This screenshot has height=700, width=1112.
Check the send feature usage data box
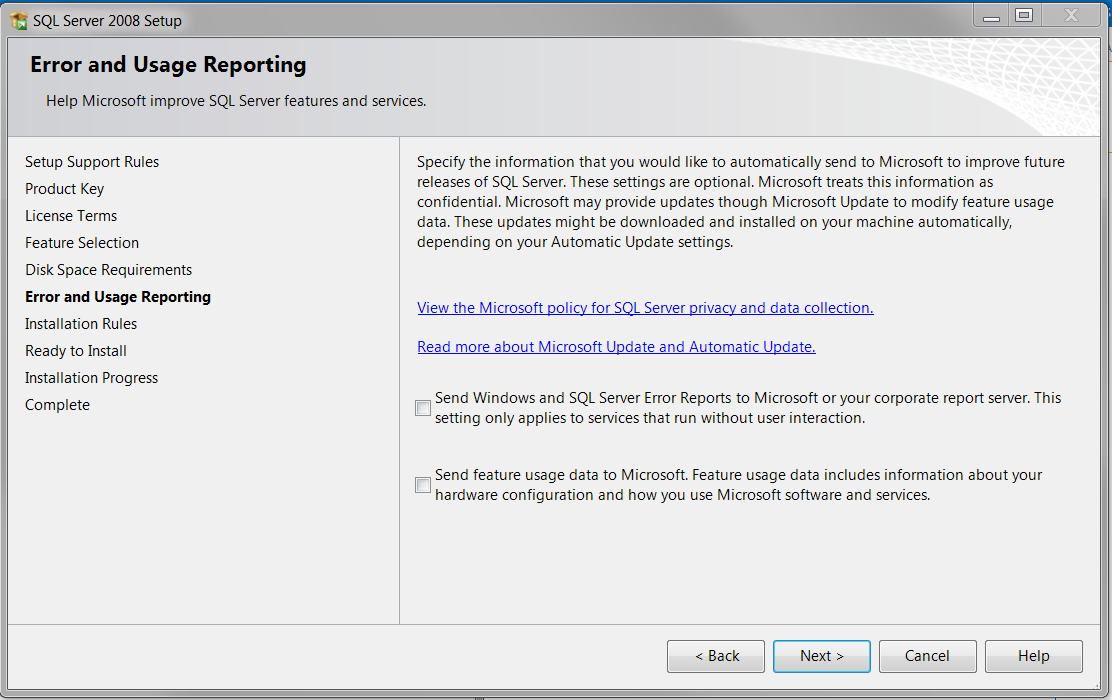point(423,485)
